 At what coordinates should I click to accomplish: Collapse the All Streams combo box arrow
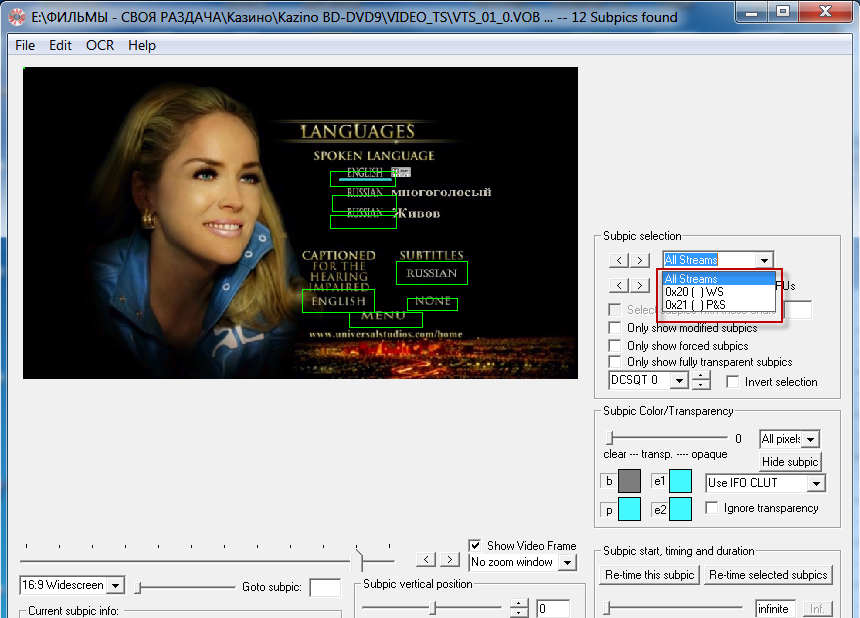click(765, 260)
